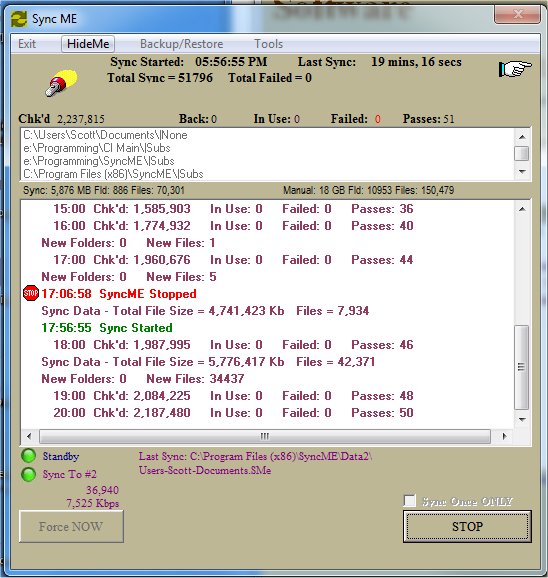Click the Total Sync = 51796 text
The width and height of the screenshot is (548, 578).
coord(160,78)
